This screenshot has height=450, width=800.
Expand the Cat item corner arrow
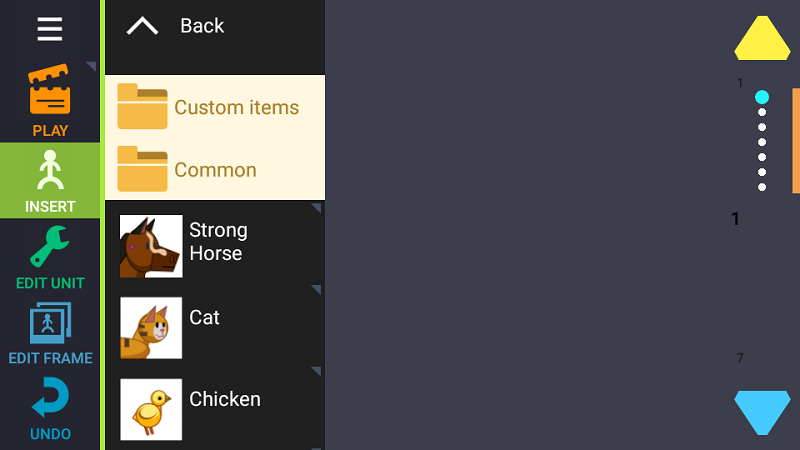(x=316, y=290)
